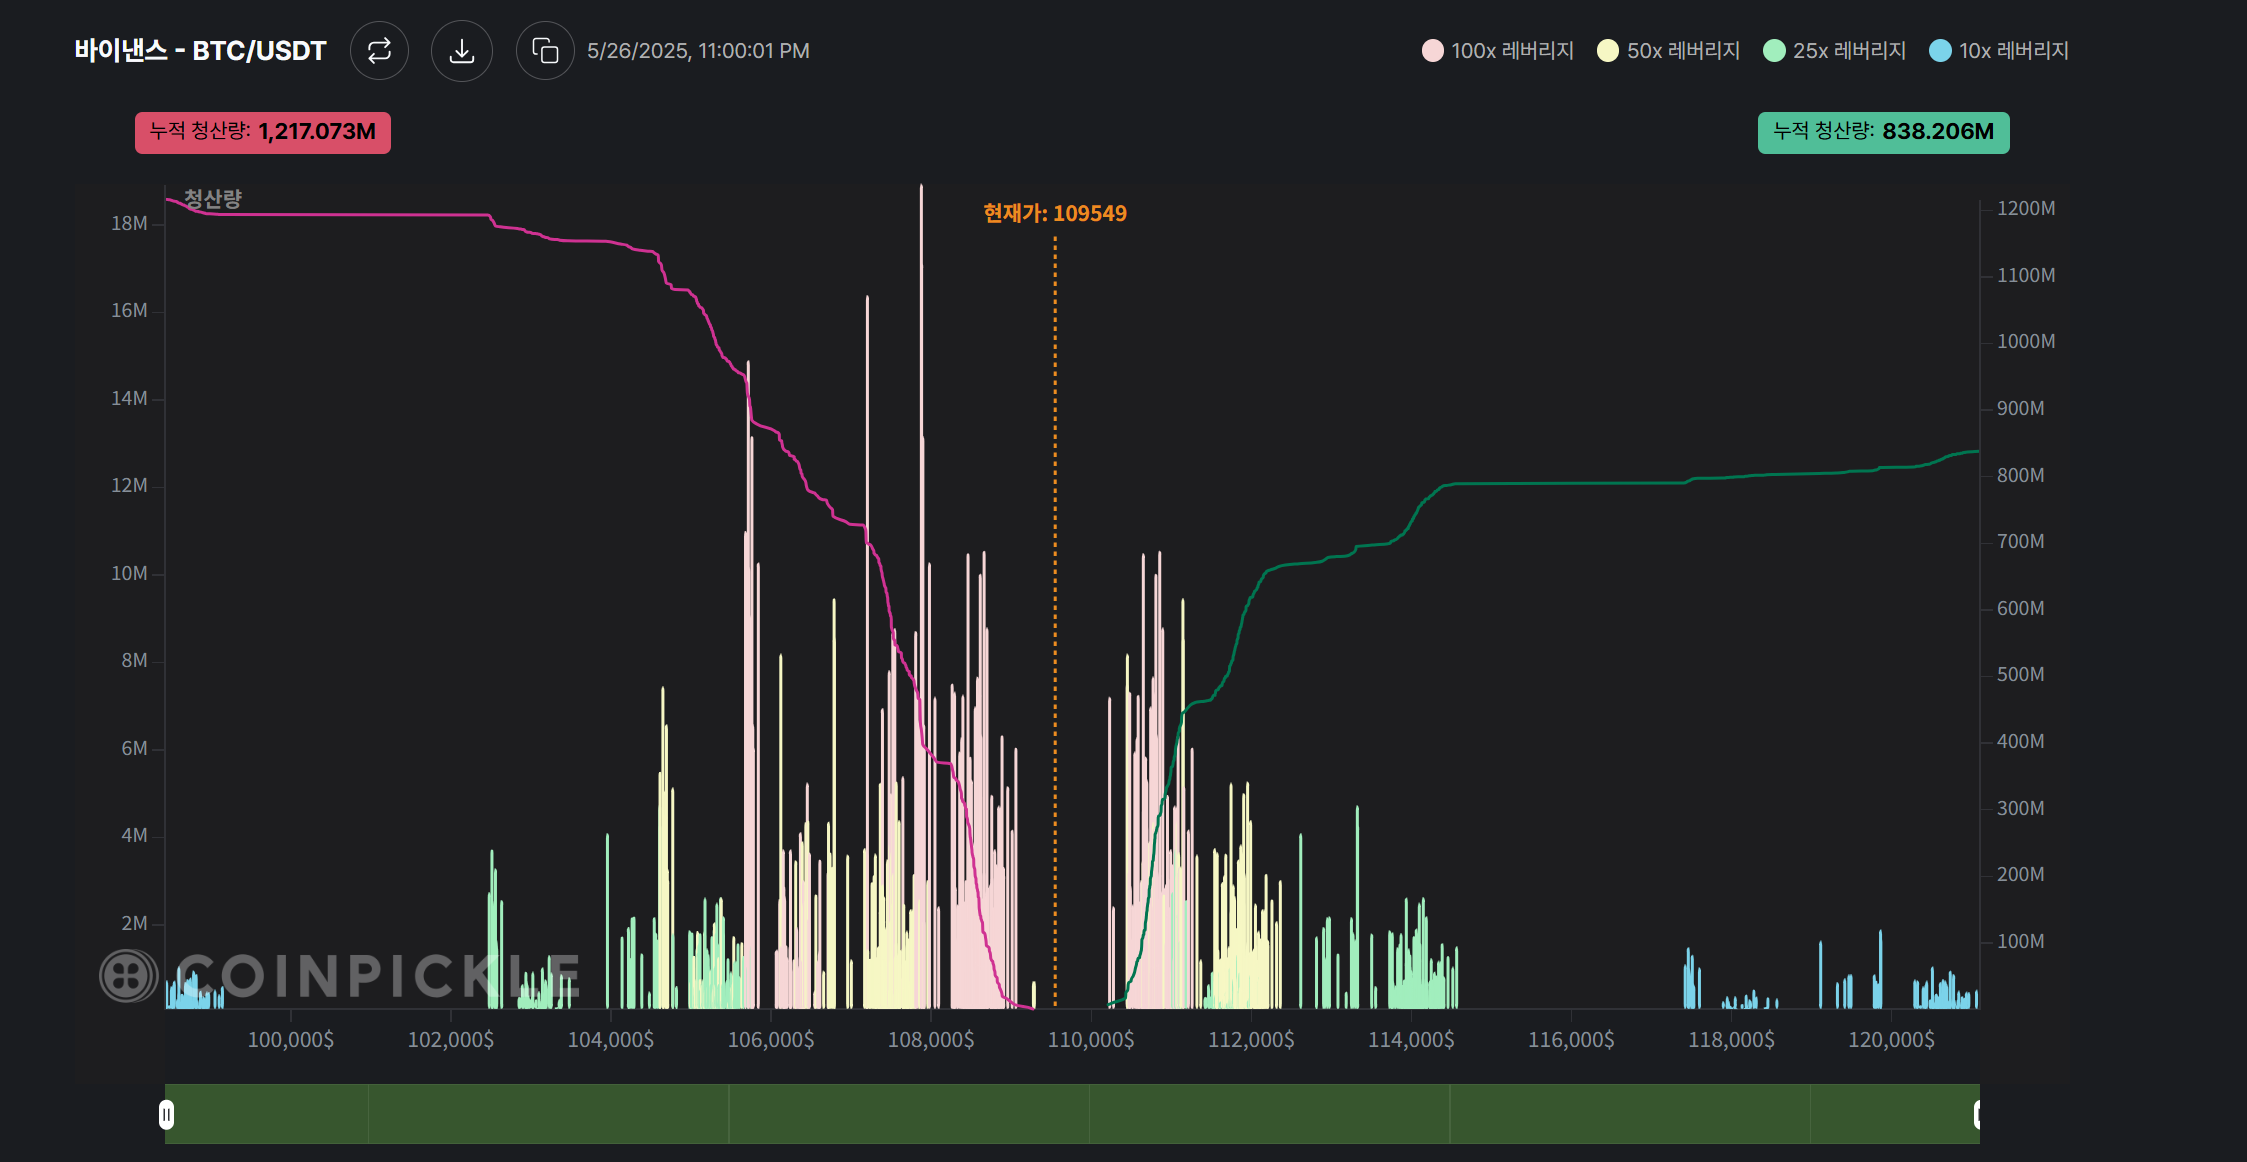Click the 114,000$ x-axis label
This screenshot has width=2247, height=1162.
(x=1411, y=1040)
